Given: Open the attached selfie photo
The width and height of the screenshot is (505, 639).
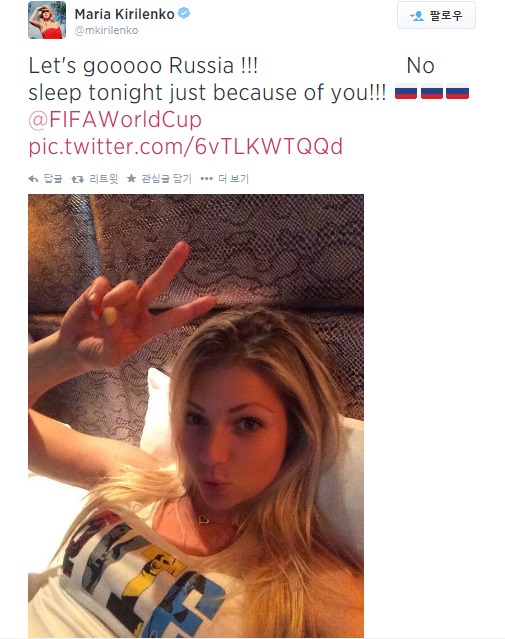Looking at the screenshot, I should click(196, 416).
